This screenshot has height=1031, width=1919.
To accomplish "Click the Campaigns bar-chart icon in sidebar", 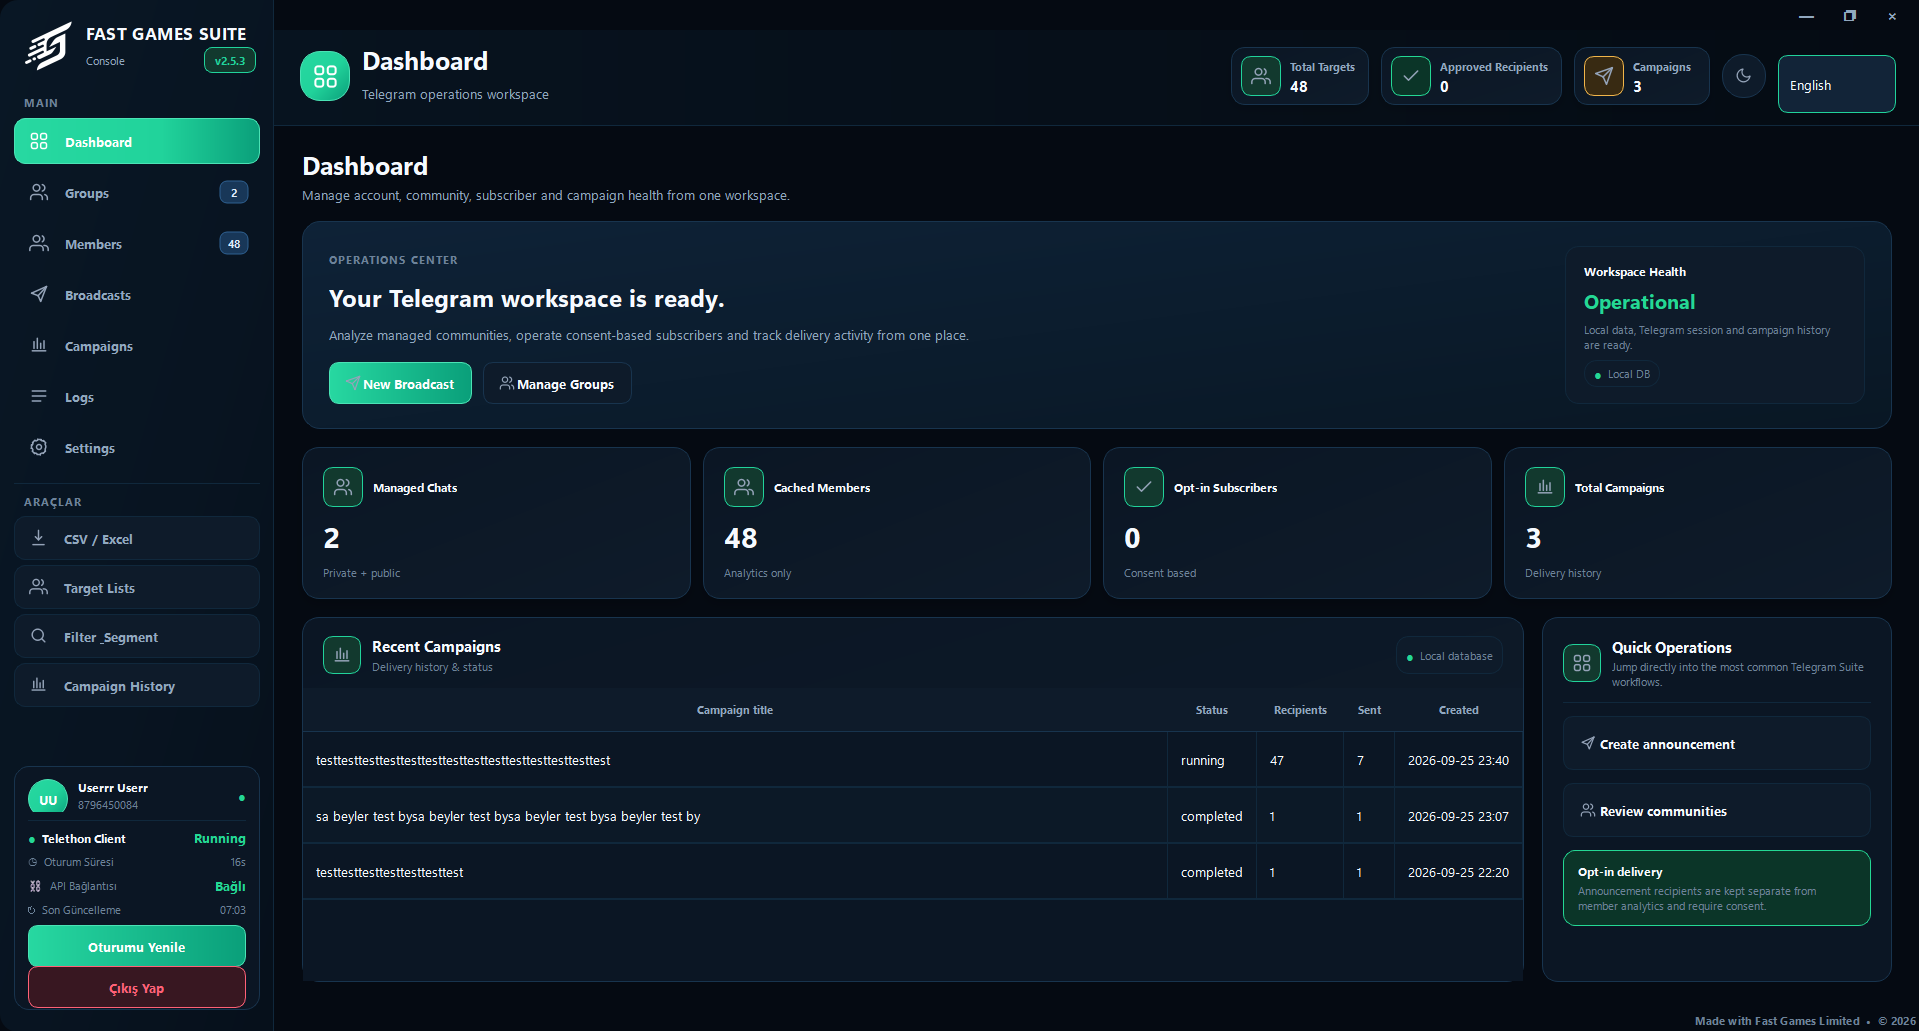I will (x=39, y=345).
